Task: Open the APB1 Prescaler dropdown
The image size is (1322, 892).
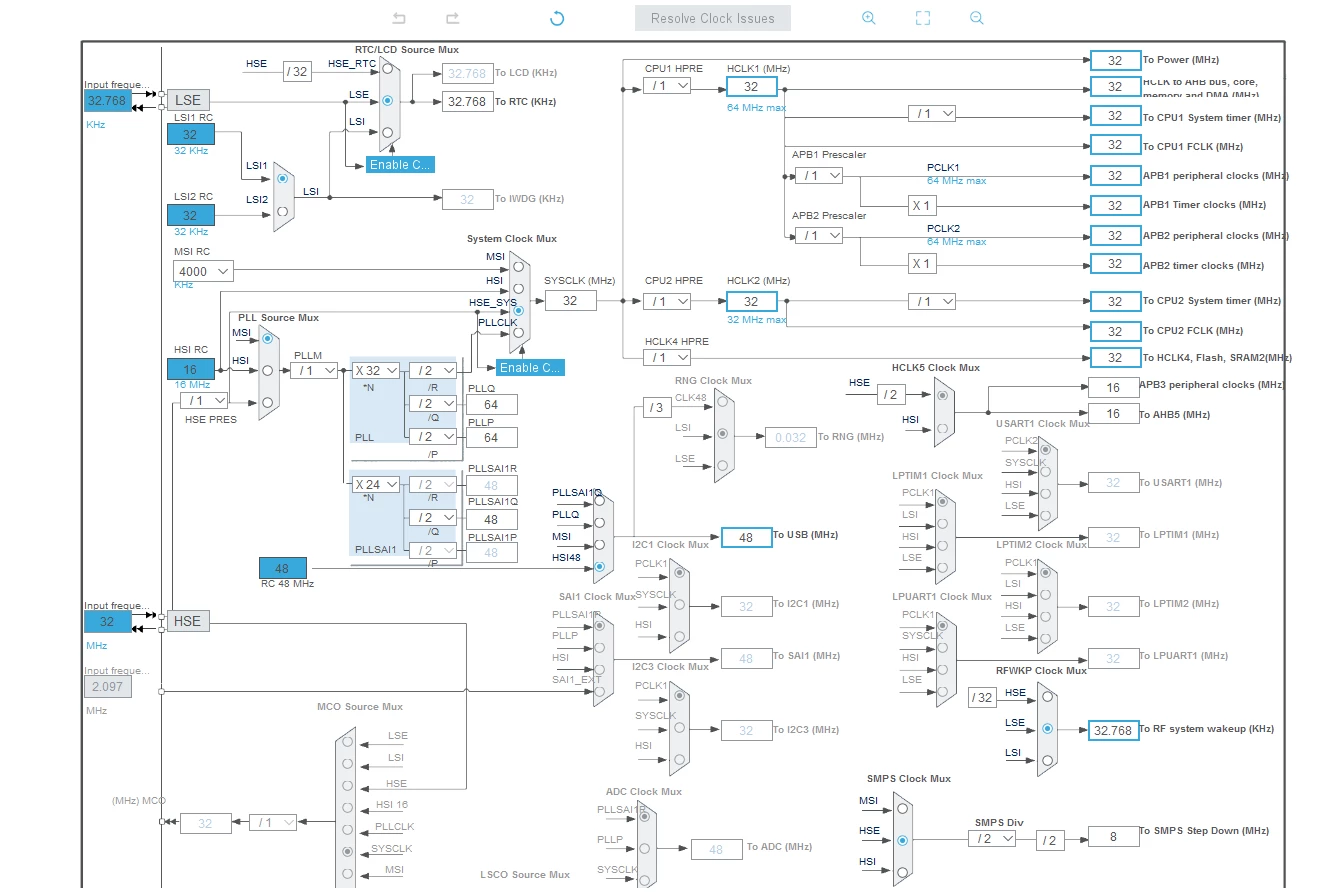Action: coord(819,175)
